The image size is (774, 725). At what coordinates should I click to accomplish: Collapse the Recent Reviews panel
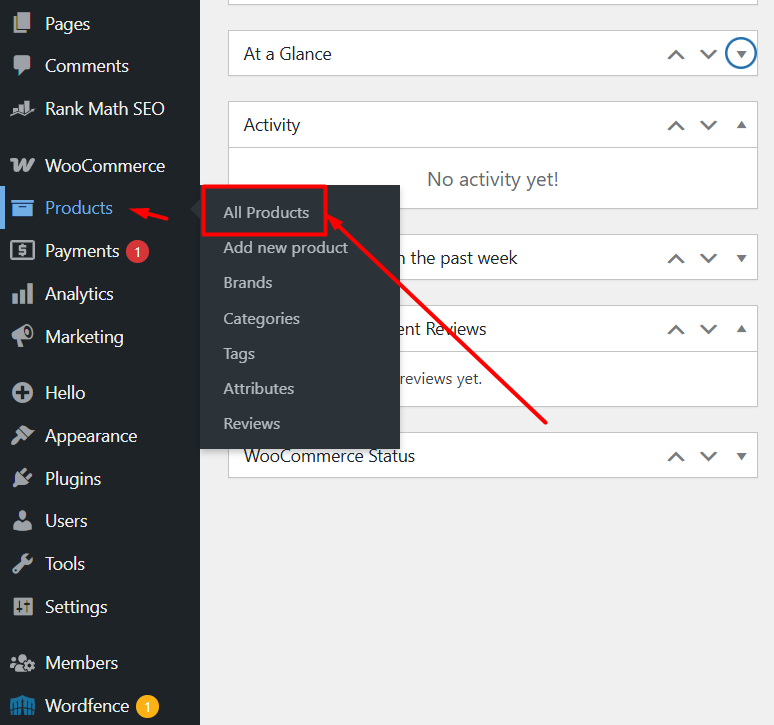click(741, 329)
